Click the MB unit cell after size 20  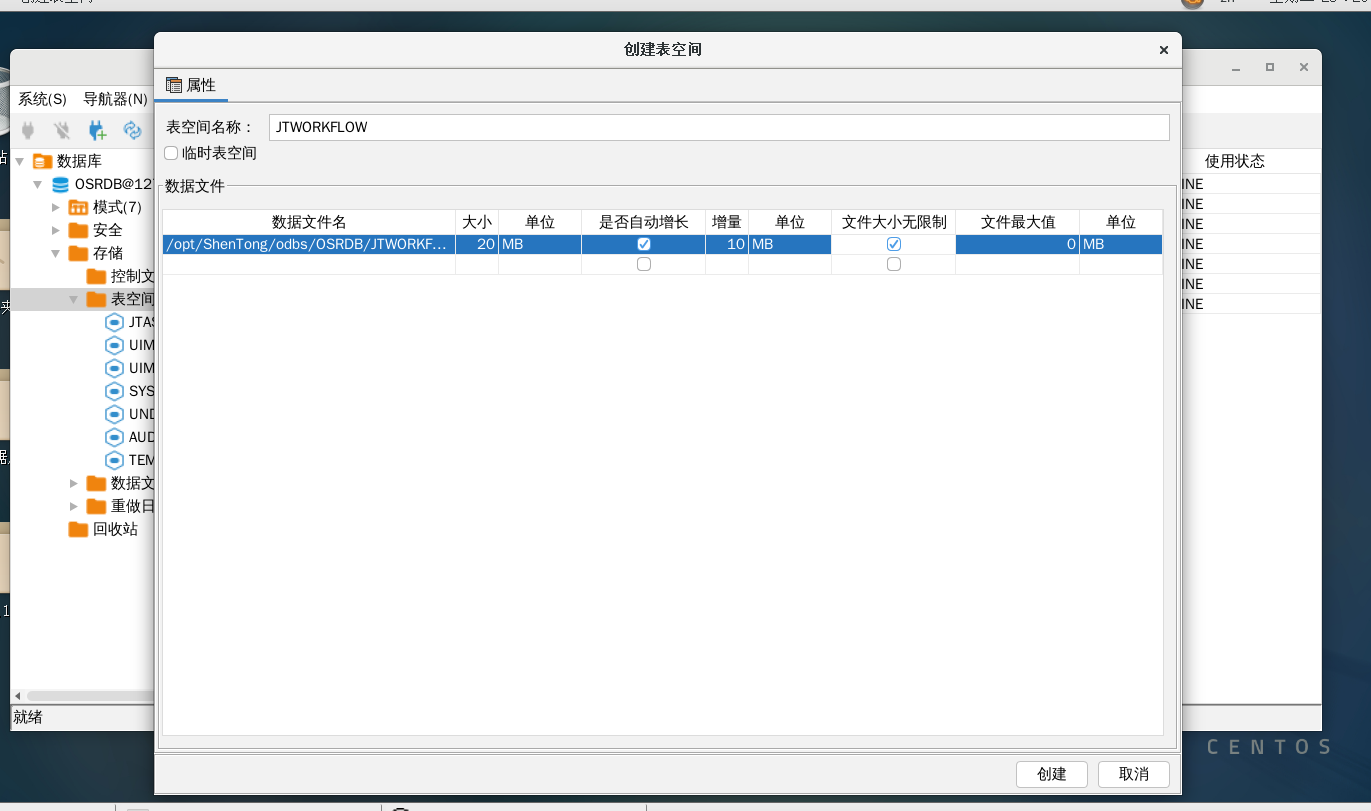click(540, 244)
